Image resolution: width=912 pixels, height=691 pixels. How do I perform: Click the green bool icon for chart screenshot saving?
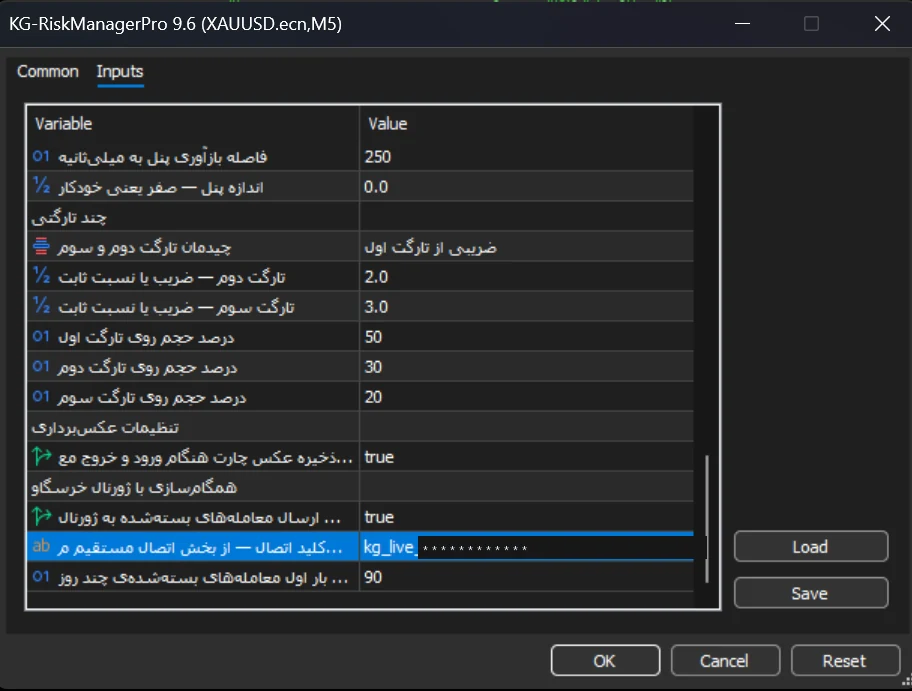click(x=41, y=457)
